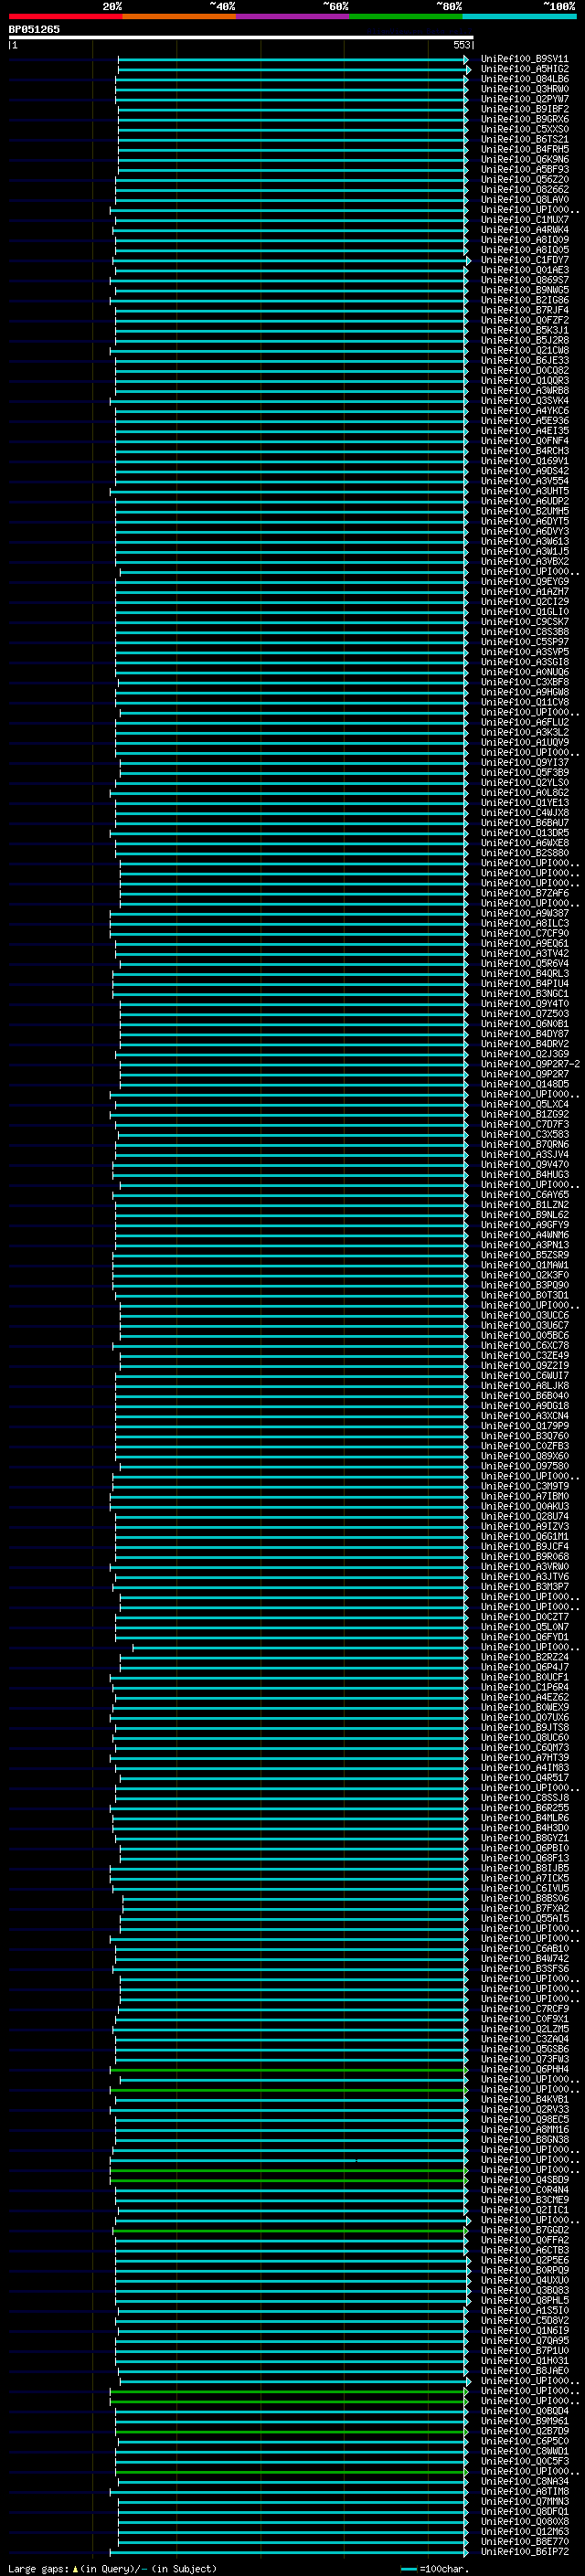Click the orange ~40% identity color bar
This screenshot has width=585, height=2576.
[x=179, y=16]
